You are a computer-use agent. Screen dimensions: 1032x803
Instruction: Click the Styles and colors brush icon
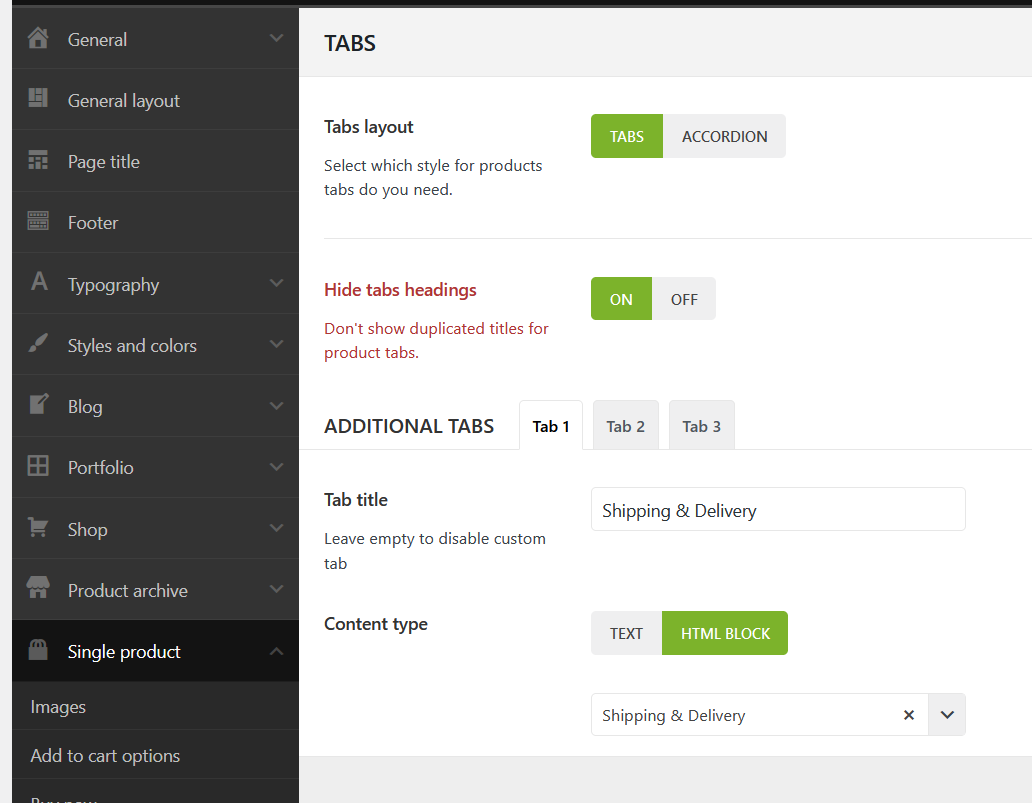coord(38,345)
